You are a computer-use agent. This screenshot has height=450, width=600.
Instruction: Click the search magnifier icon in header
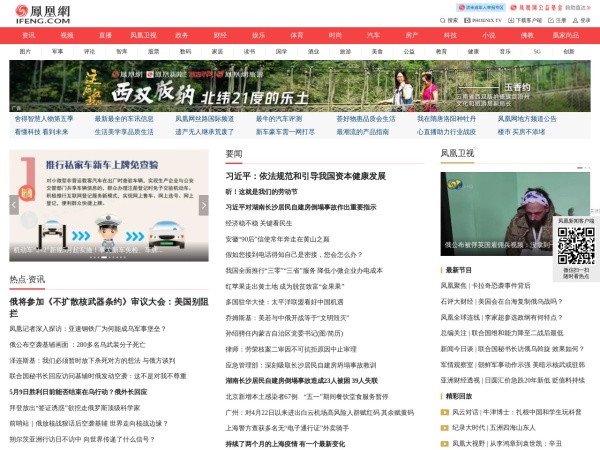(443, 19)
